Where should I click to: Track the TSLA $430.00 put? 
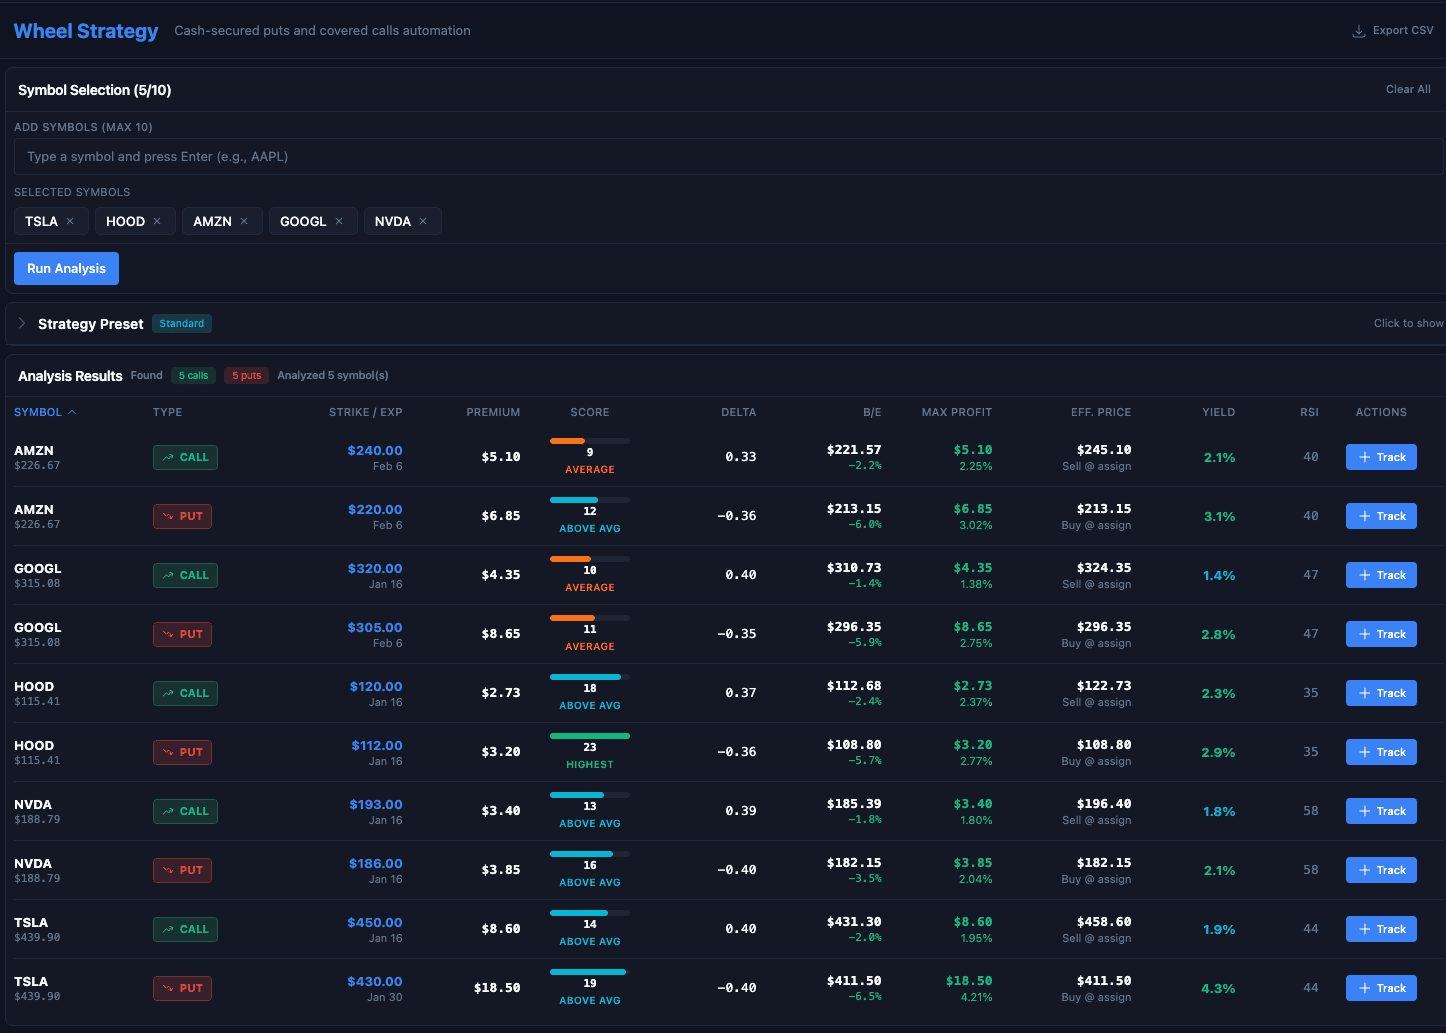(1381, 988)
